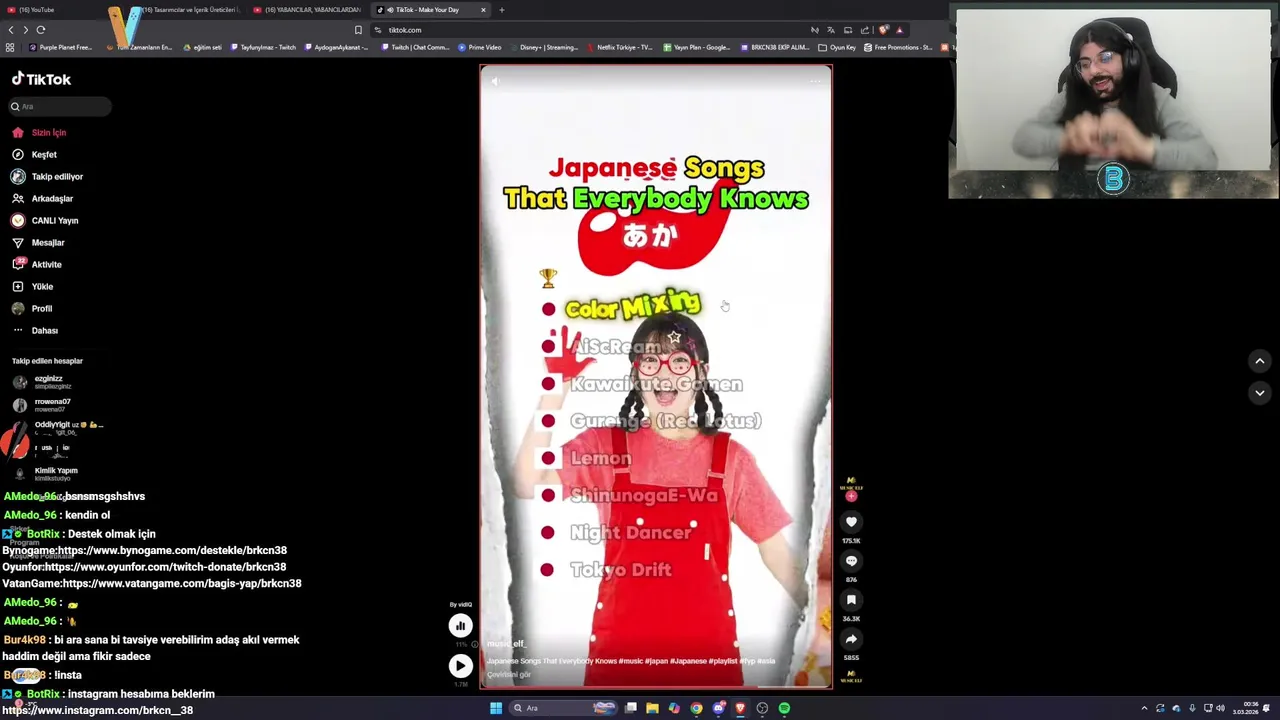Click the browser forward arrow
The height and width of the screenshot is (720, 1280).
pyautogui.click(x=26, y=30)
